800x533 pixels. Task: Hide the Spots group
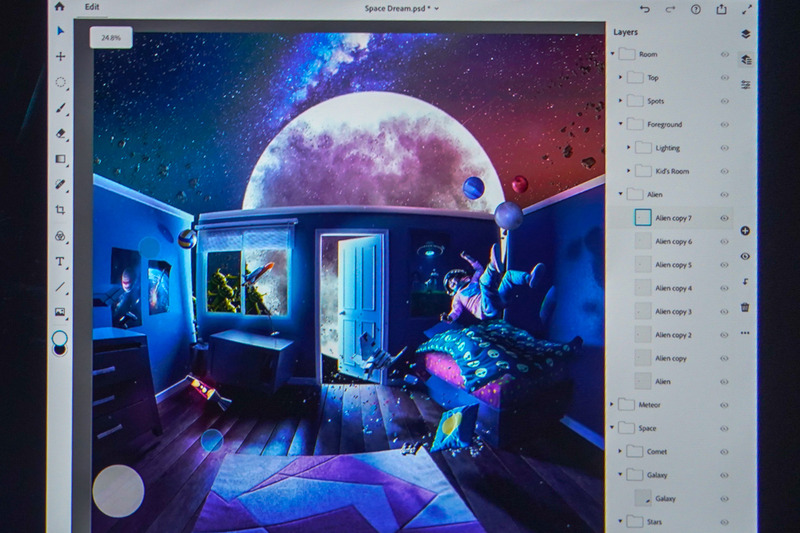[724, 101]
